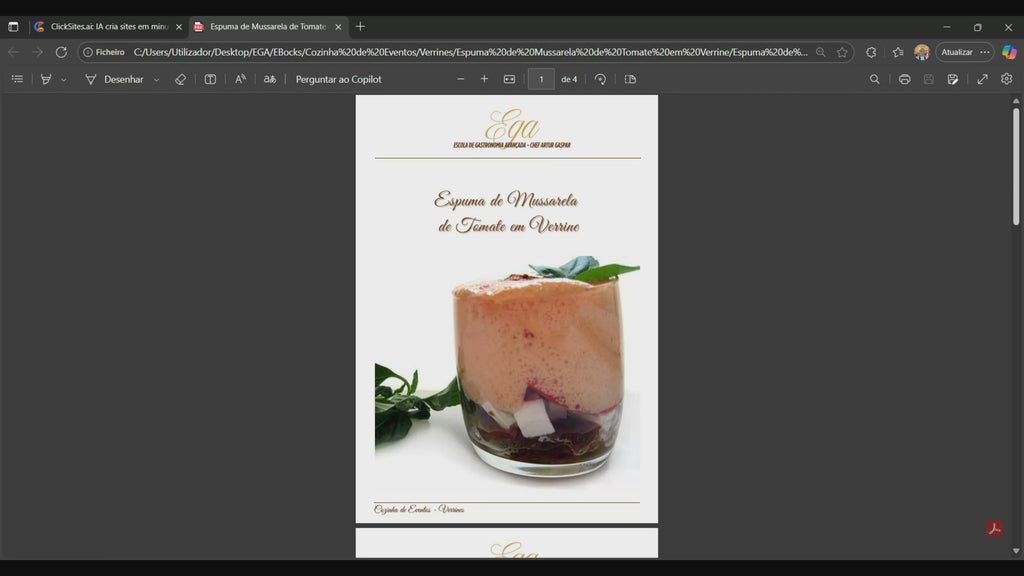Open page view settings
The height and width of the screenshot is (576, 1024).
629,79
